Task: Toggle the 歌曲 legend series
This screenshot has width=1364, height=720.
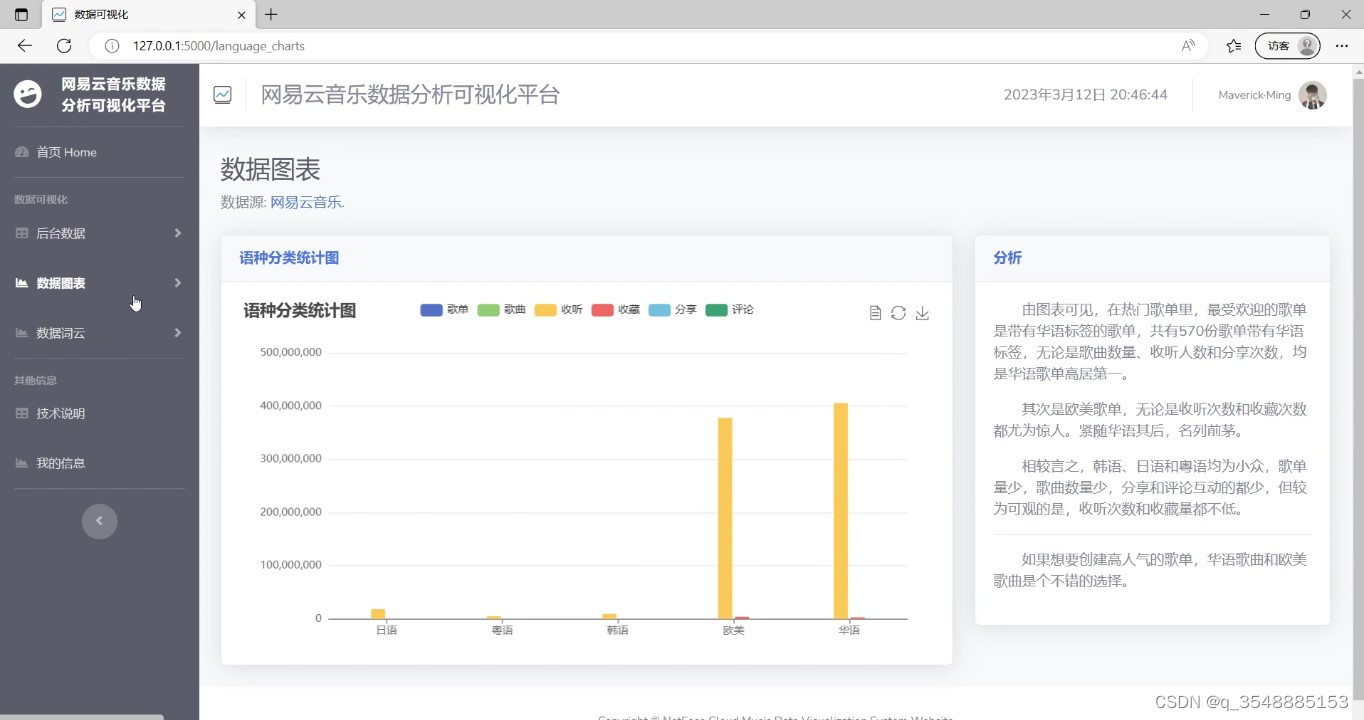Action: pos(501,310)
